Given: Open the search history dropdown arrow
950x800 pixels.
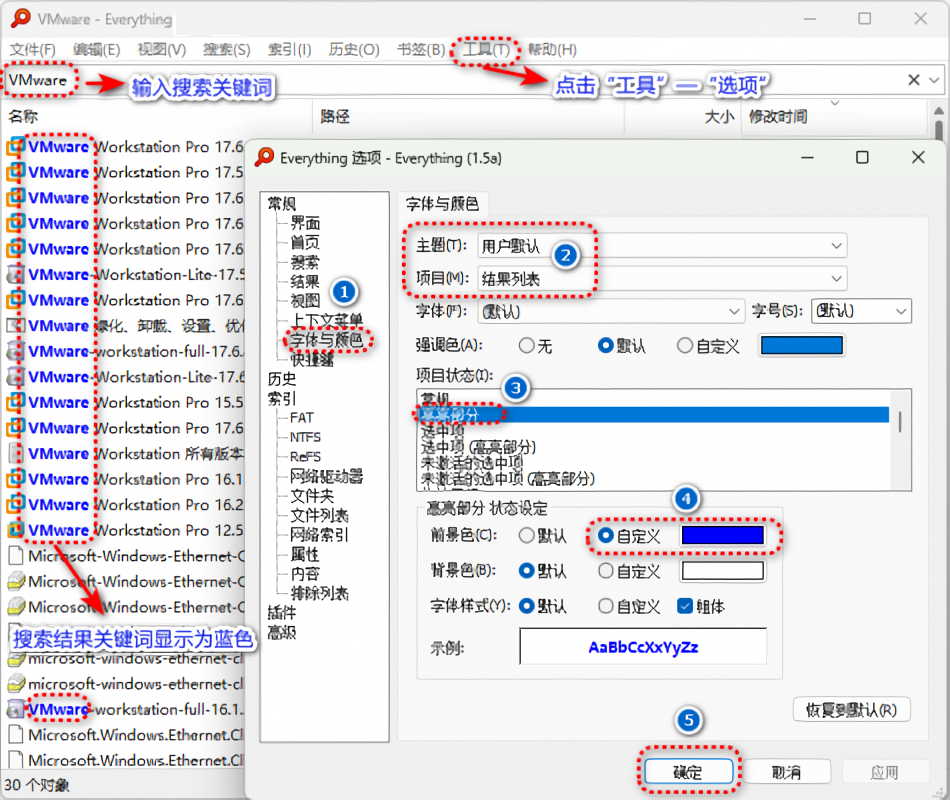Looking at the screenshot, I should coord(934,80).
